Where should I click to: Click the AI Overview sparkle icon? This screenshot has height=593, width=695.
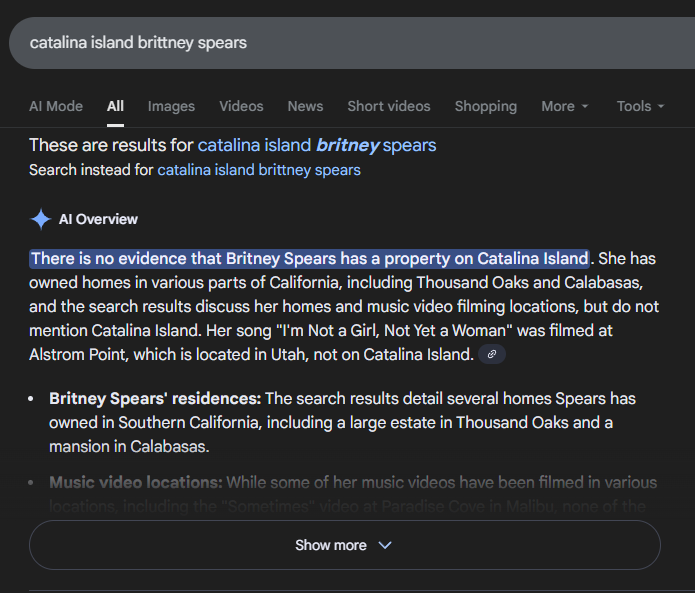(x=41, y=219)
